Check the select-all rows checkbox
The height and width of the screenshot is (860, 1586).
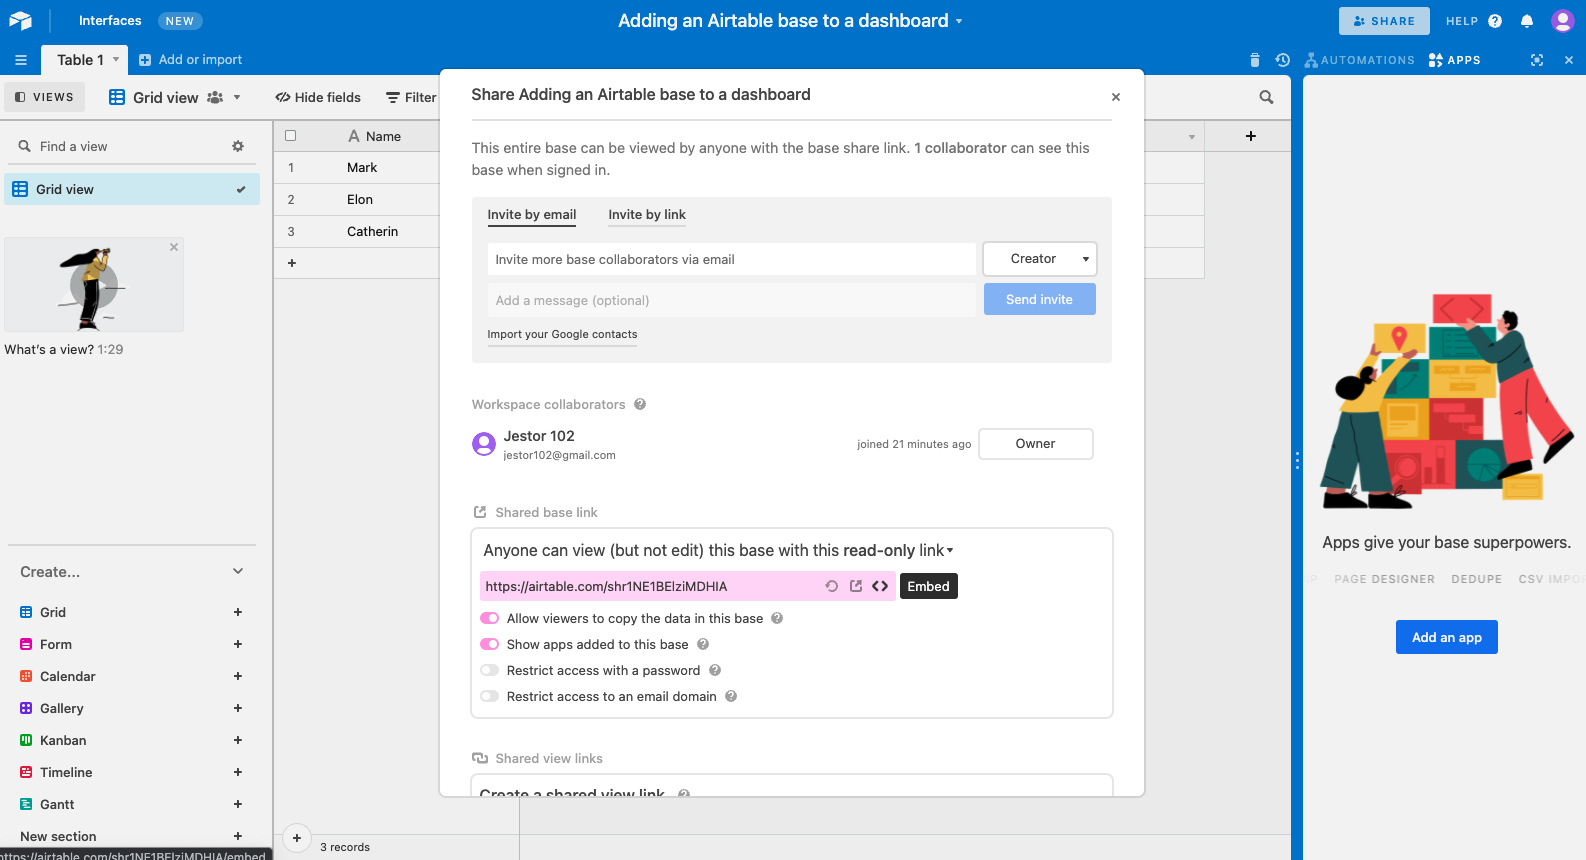[291, 136]
